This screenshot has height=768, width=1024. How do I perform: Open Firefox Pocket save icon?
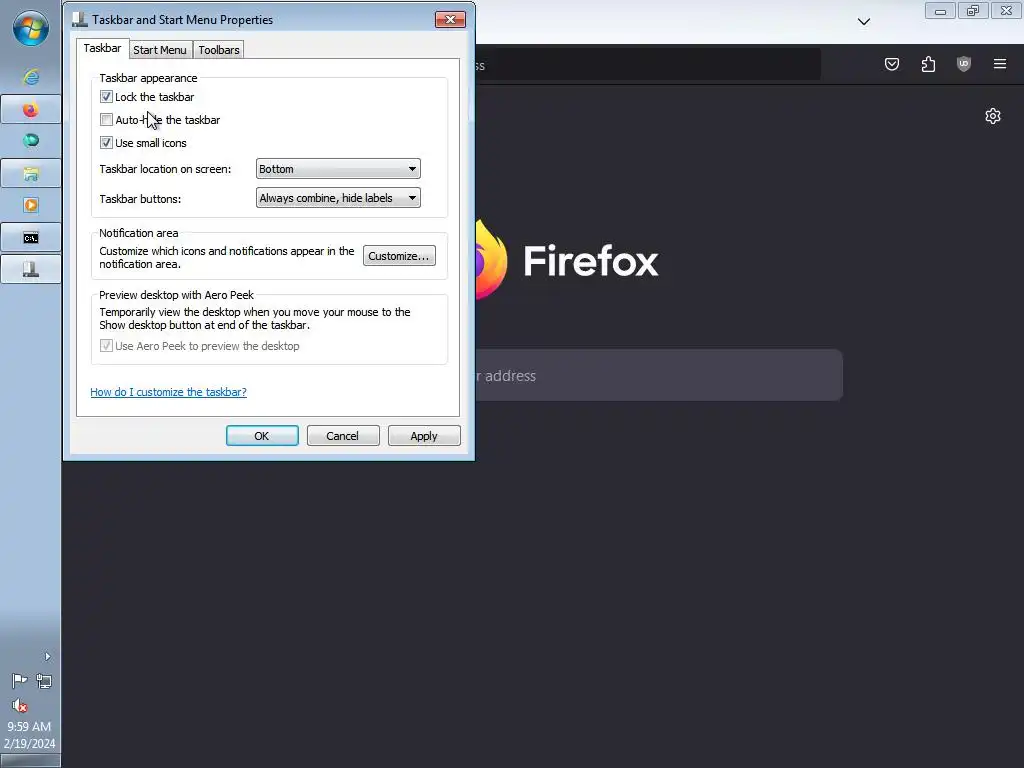(x=892, y=64)
